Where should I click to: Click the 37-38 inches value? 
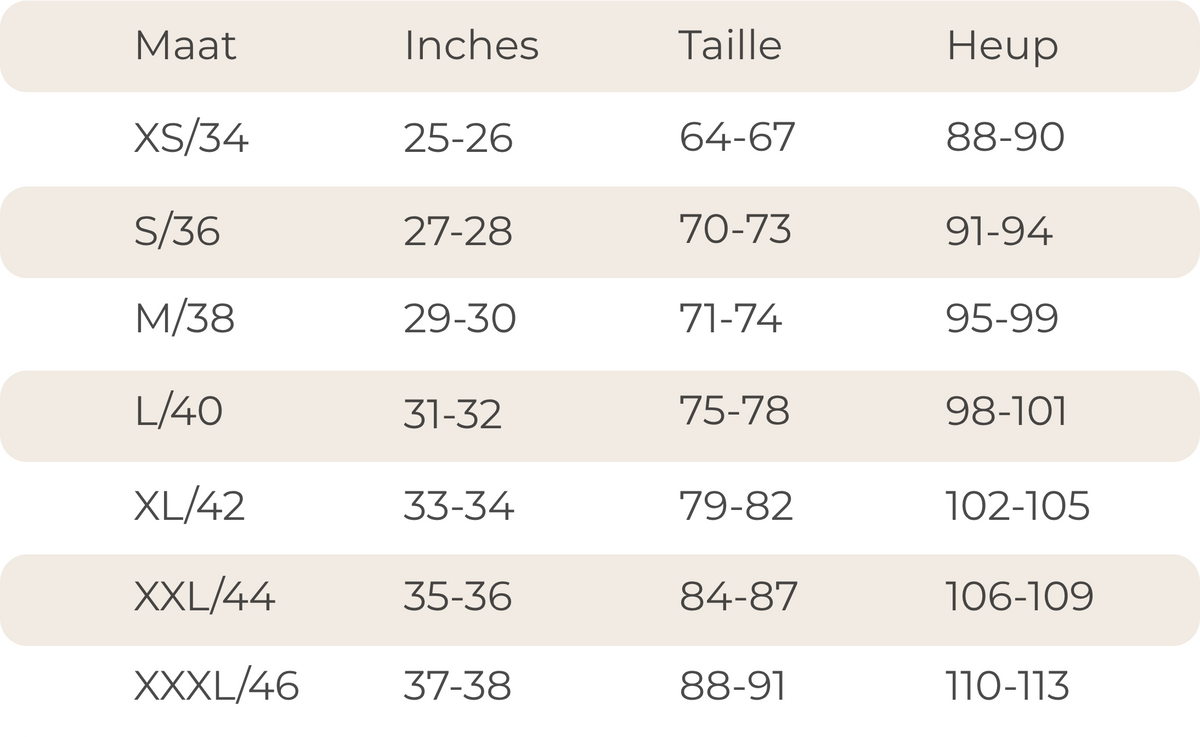click(x=457, y=686)
